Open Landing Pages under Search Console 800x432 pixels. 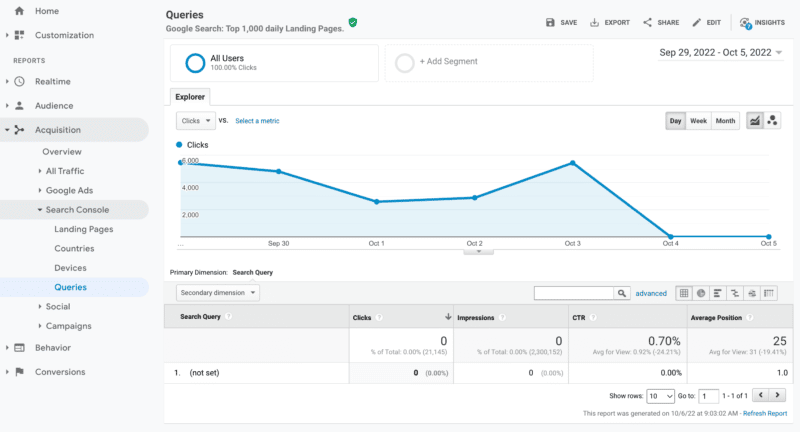[x=83, y=229]
